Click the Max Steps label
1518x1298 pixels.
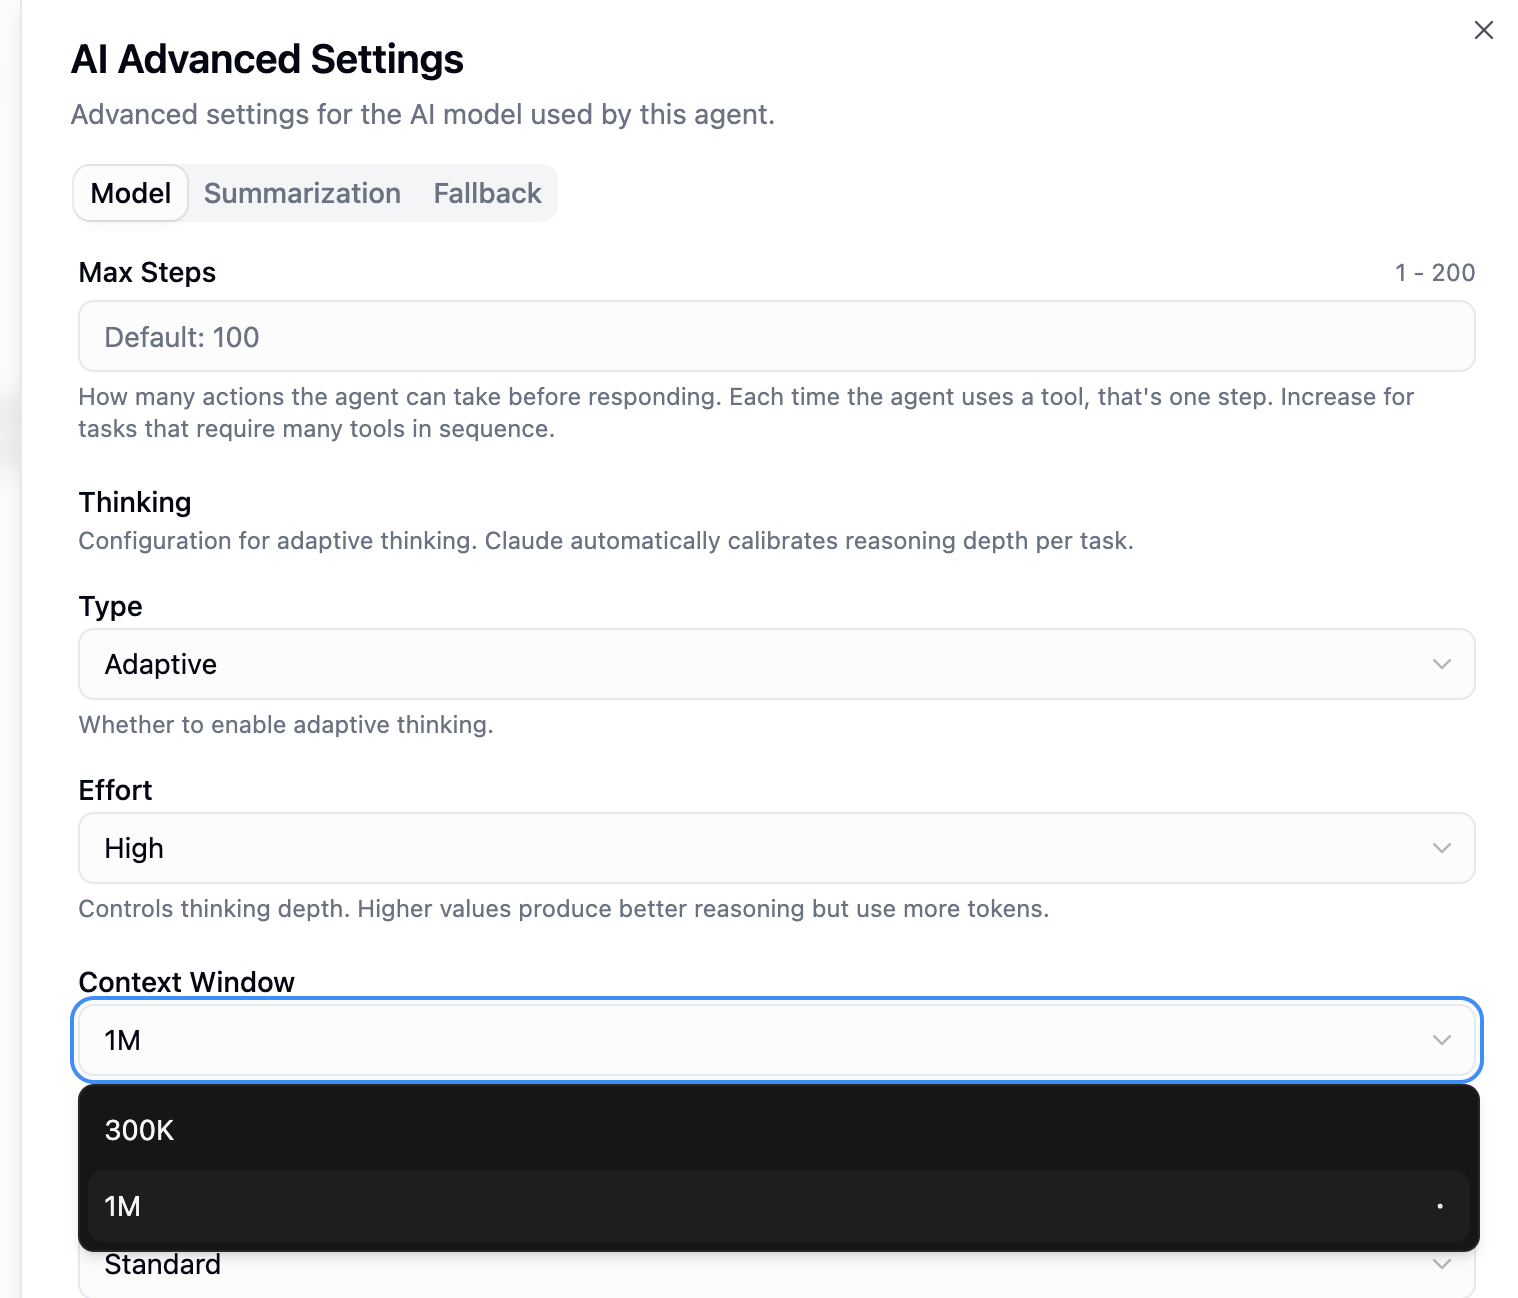[x=147, y=272]
